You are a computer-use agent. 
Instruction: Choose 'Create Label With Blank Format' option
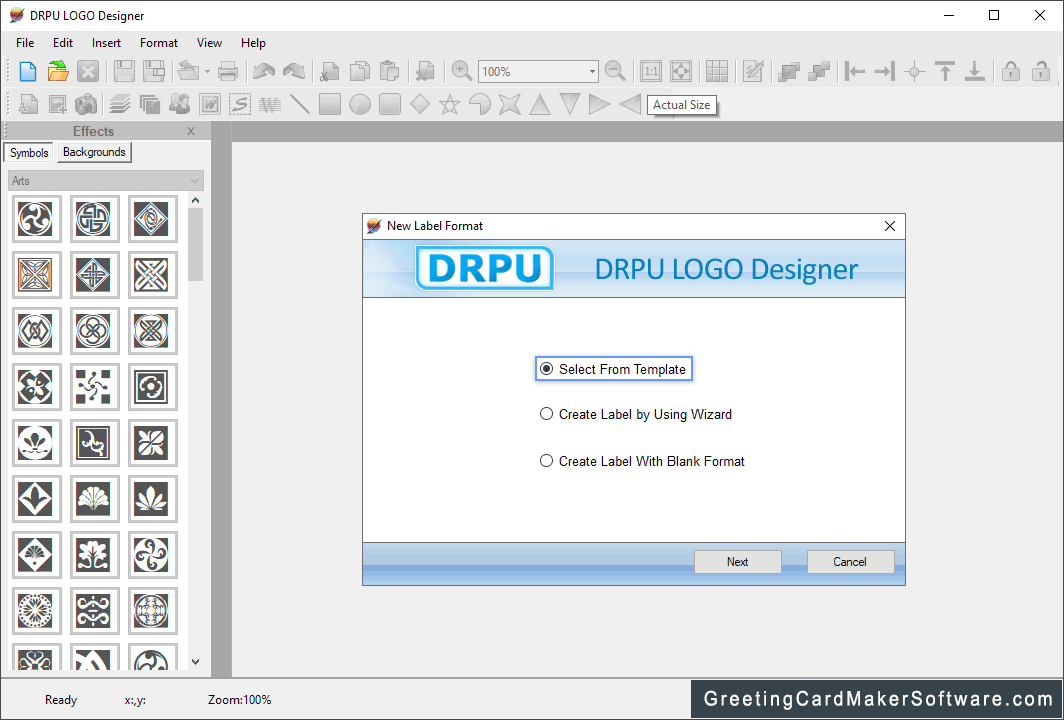coord(642,461)
